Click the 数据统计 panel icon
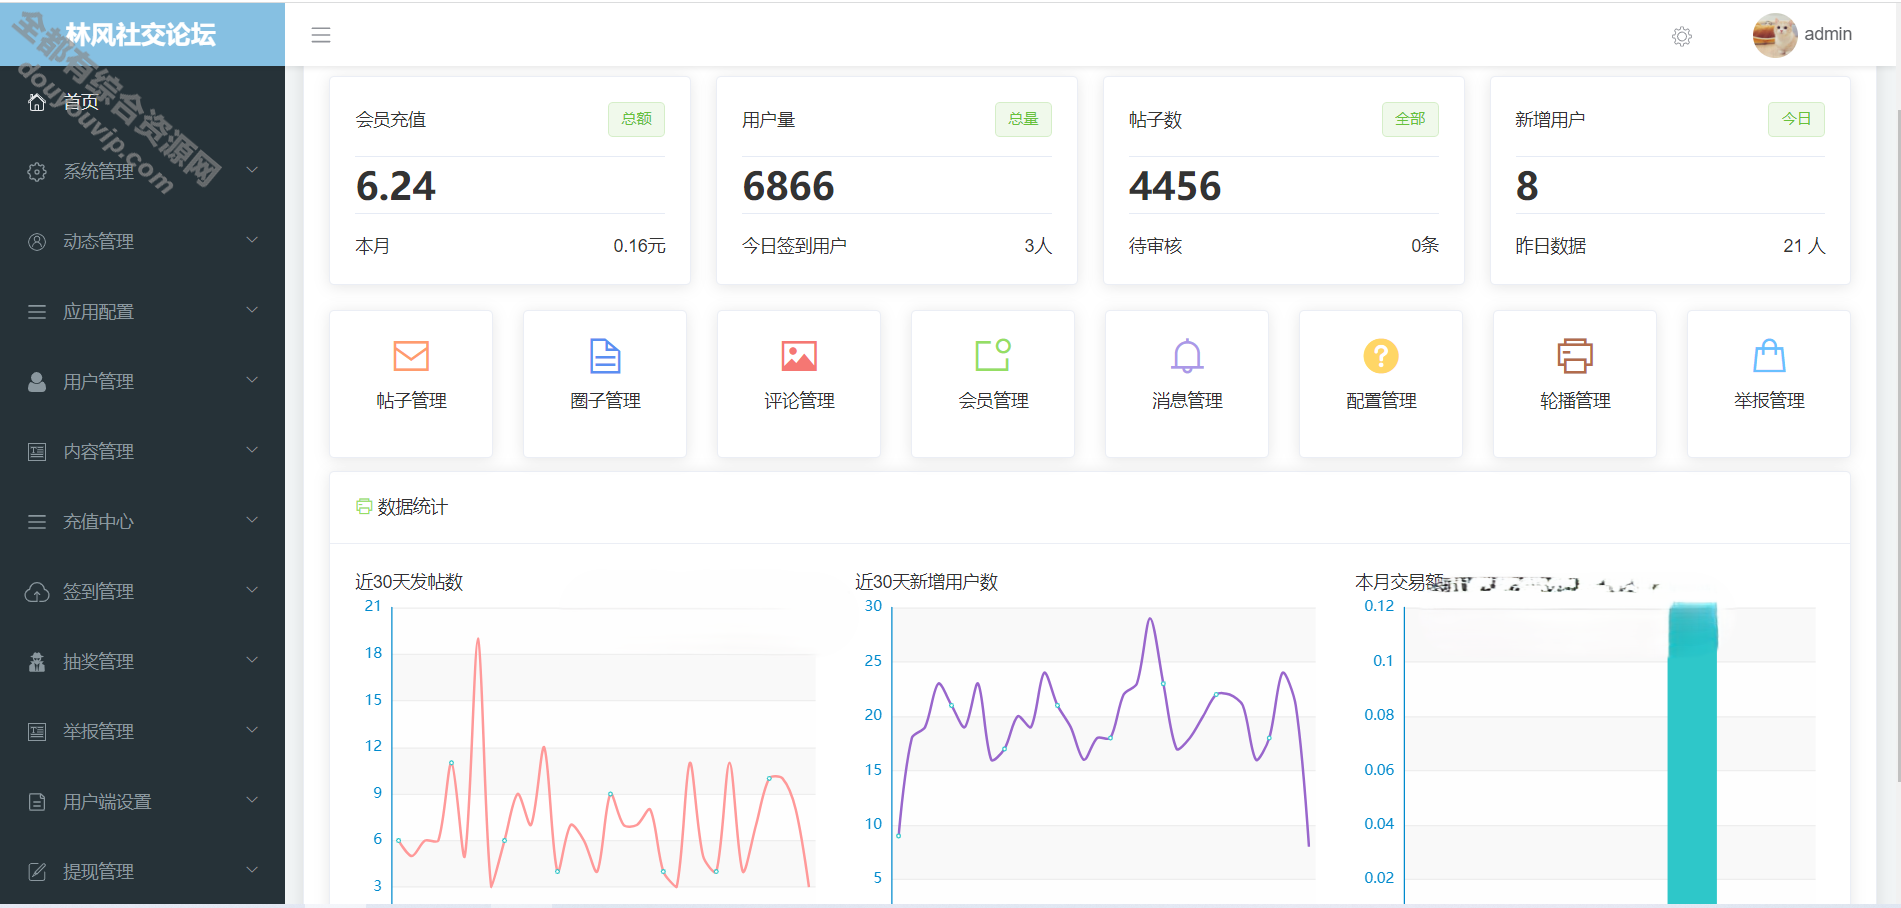The image size is (1901, 908). coord(364,507)
